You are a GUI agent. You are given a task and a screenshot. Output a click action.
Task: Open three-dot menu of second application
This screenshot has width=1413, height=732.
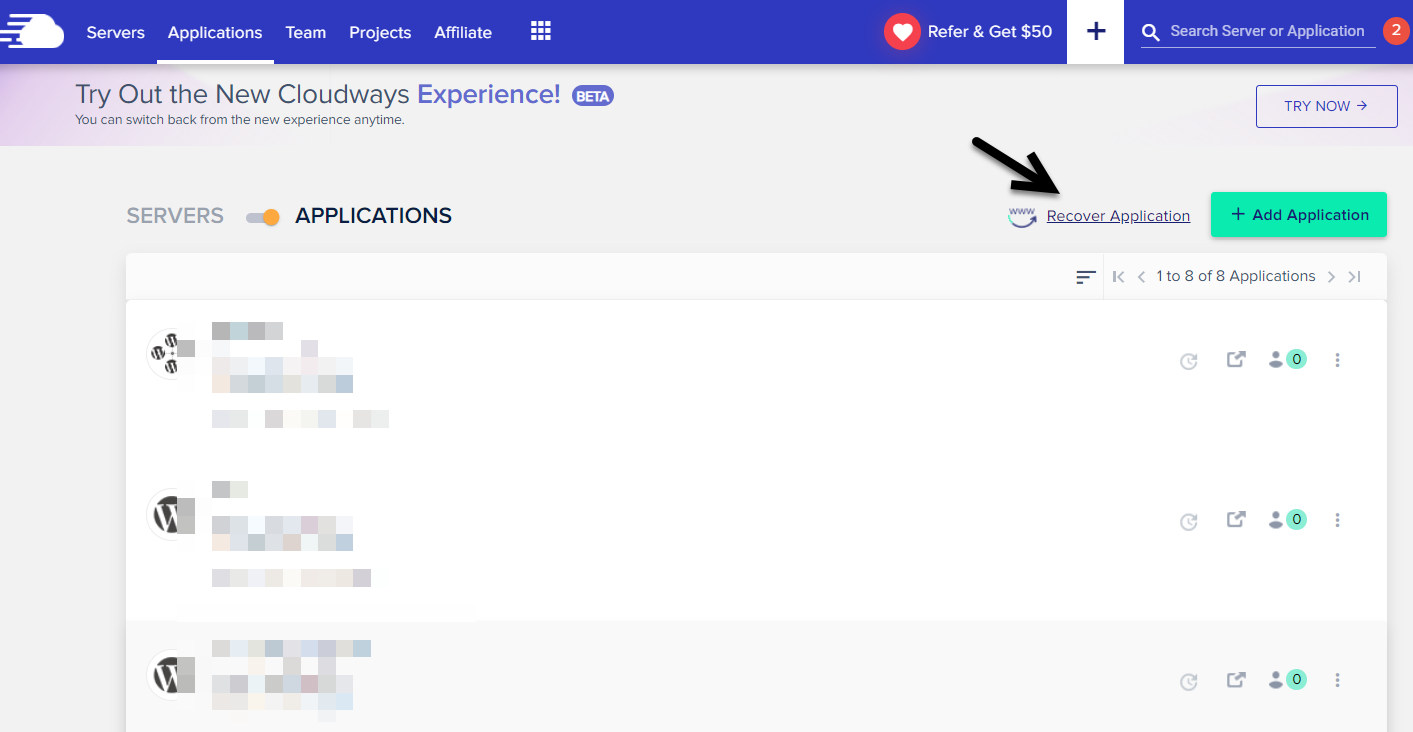[1337, 520]
